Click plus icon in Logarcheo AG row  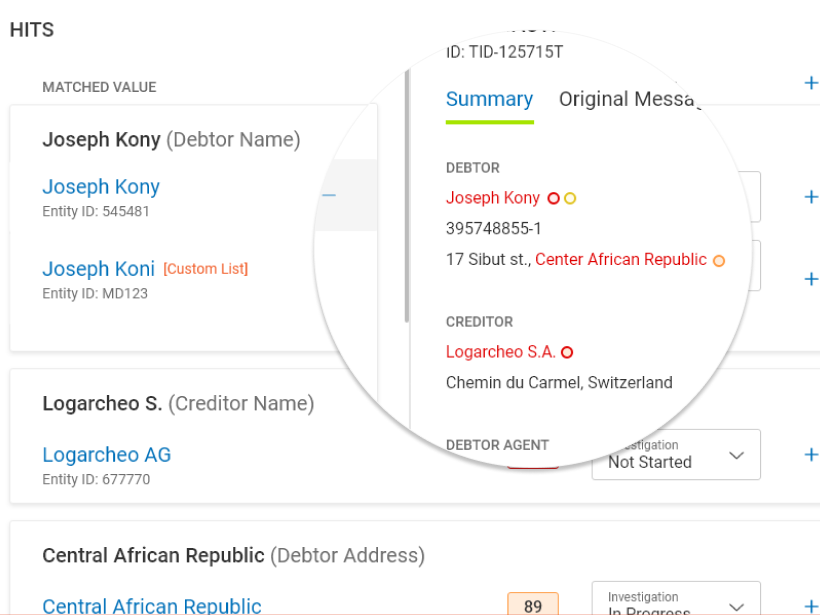pyautogui.click(x=811, y=455)
